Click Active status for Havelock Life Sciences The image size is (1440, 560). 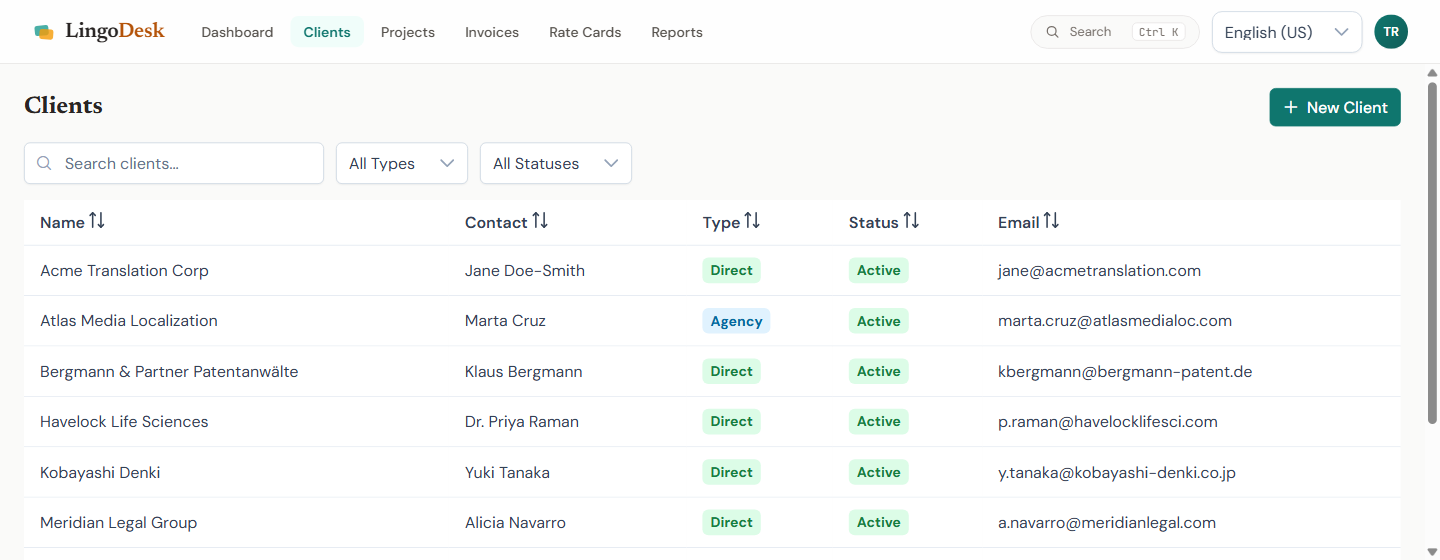878,421
